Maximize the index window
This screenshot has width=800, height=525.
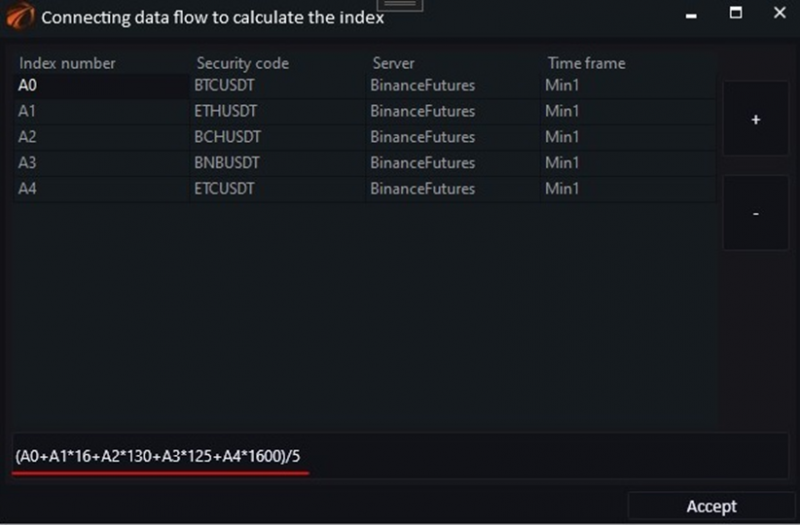[x=736, y=12]
